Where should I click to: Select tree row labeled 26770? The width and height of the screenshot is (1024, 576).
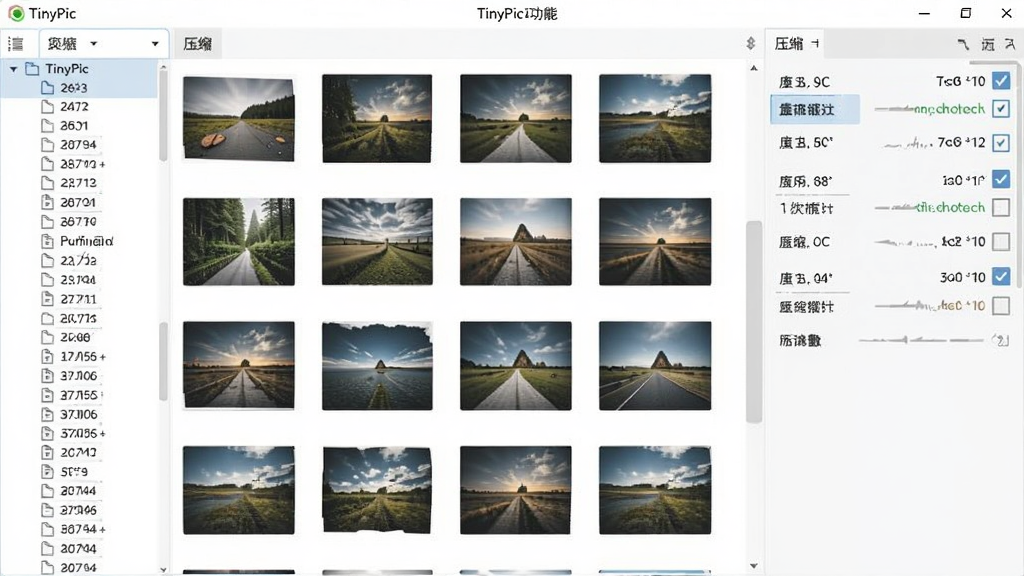click(x=78, y=221)
